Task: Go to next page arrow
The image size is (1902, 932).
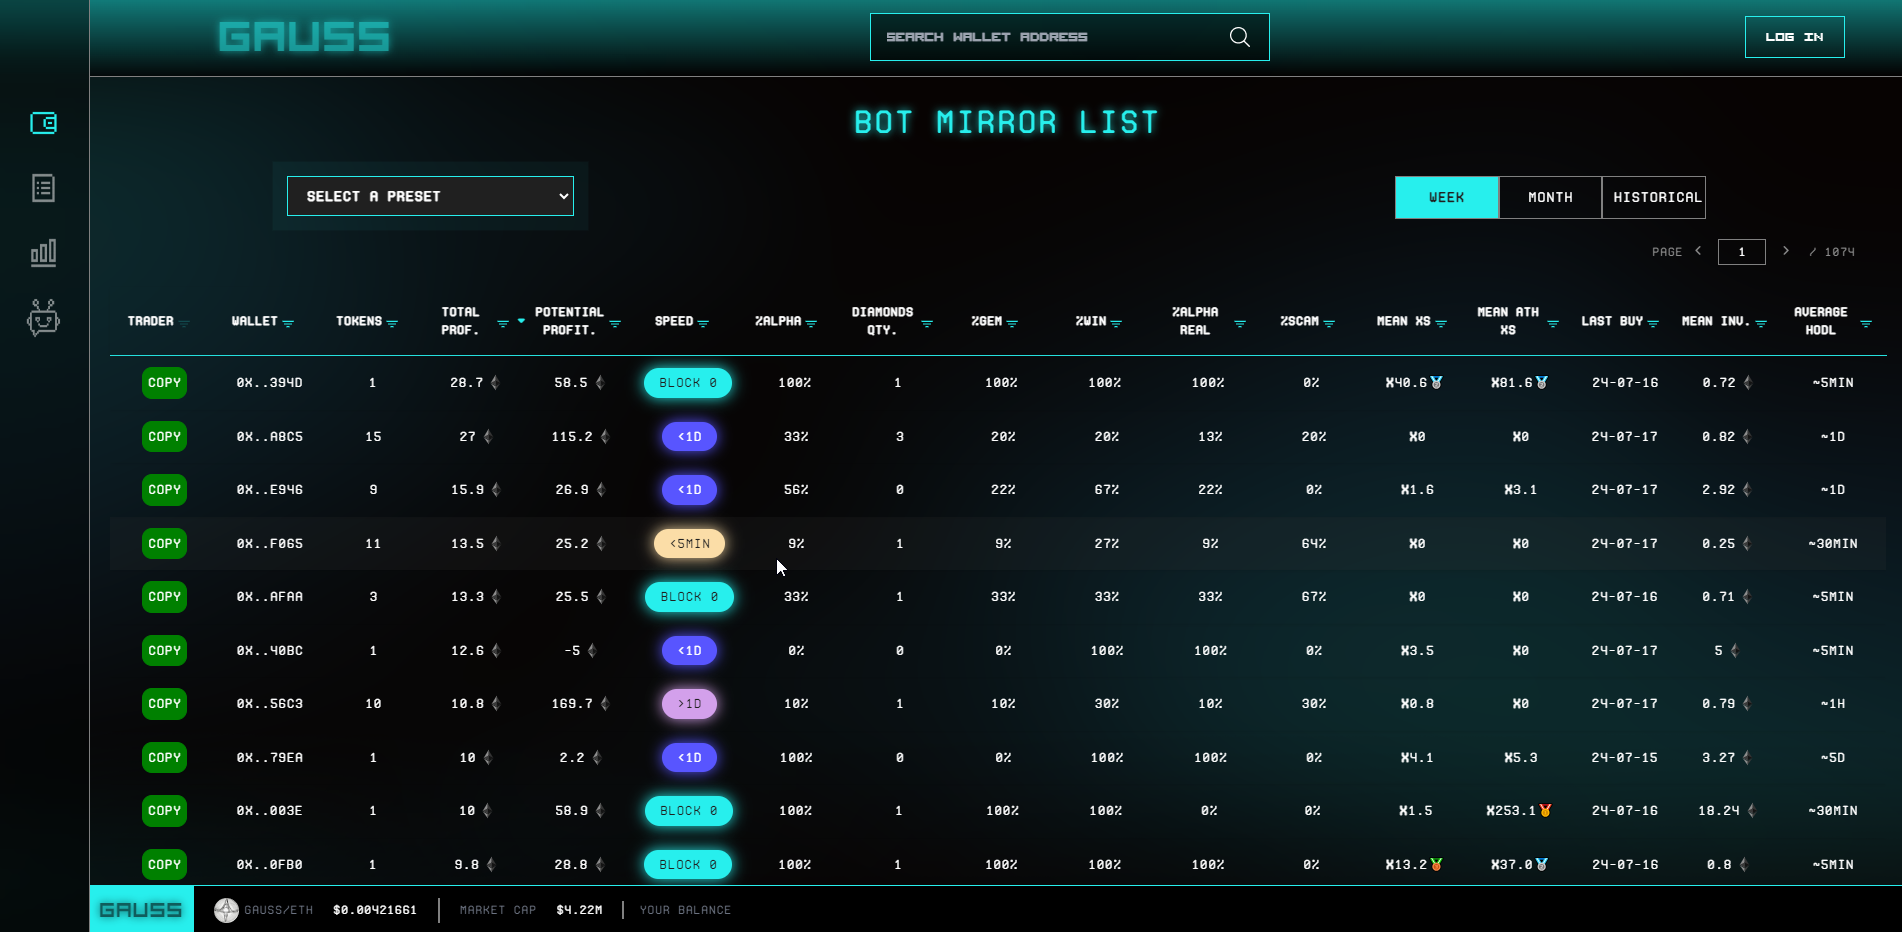Action: pos(1785,251)
